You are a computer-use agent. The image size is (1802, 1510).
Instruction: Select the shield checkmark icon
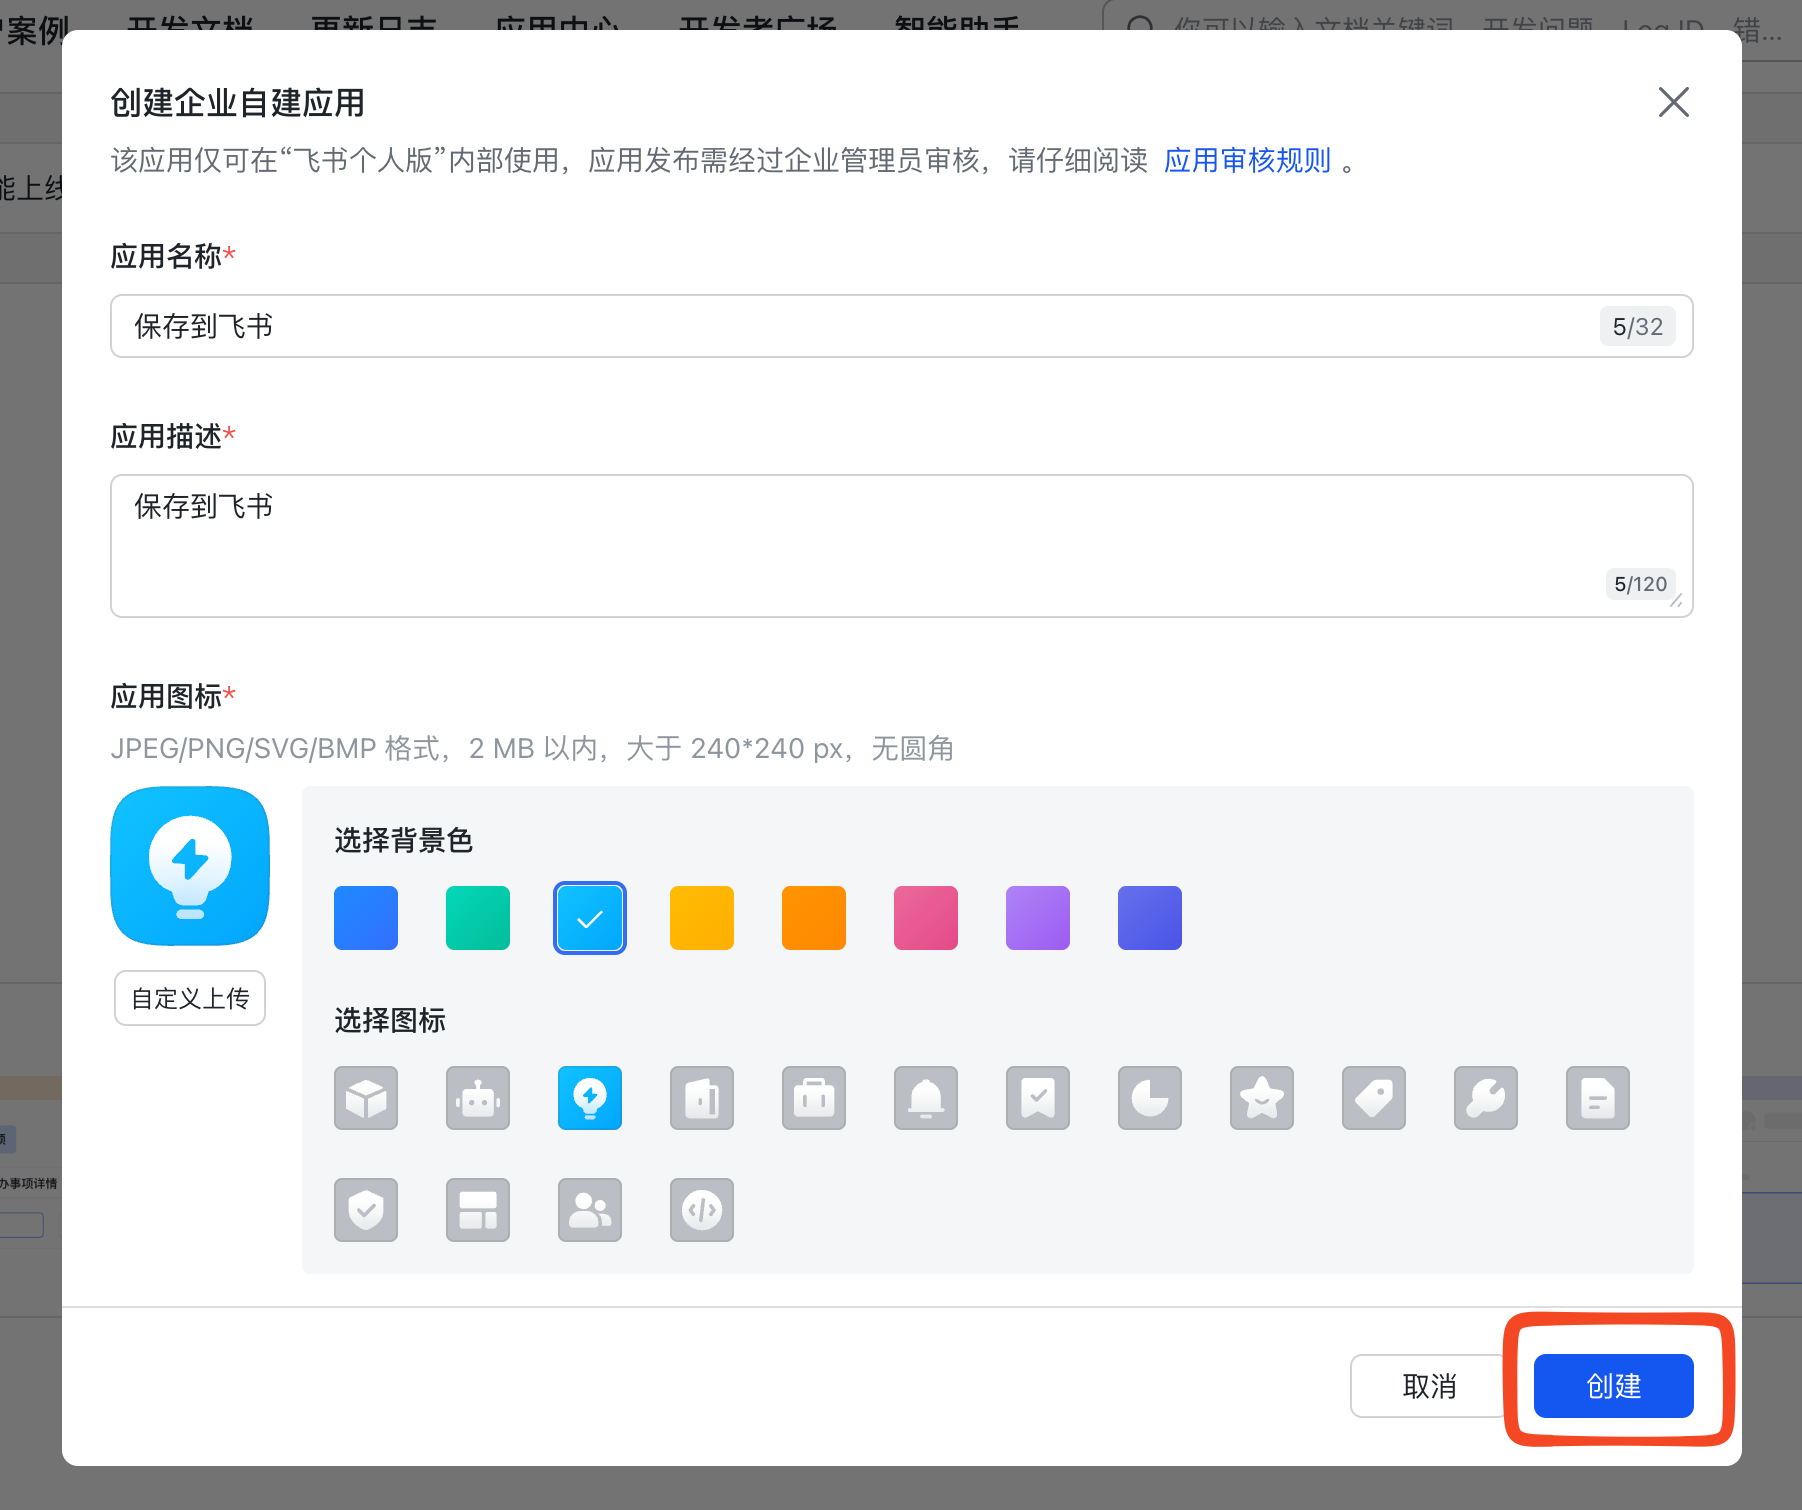click(365, 1210)
